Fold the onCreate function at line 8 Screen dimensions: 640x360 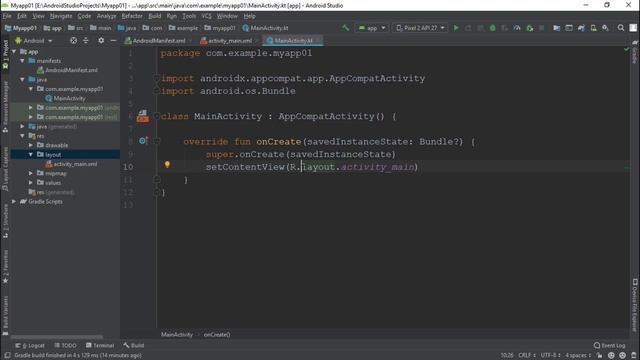(156, 141)
